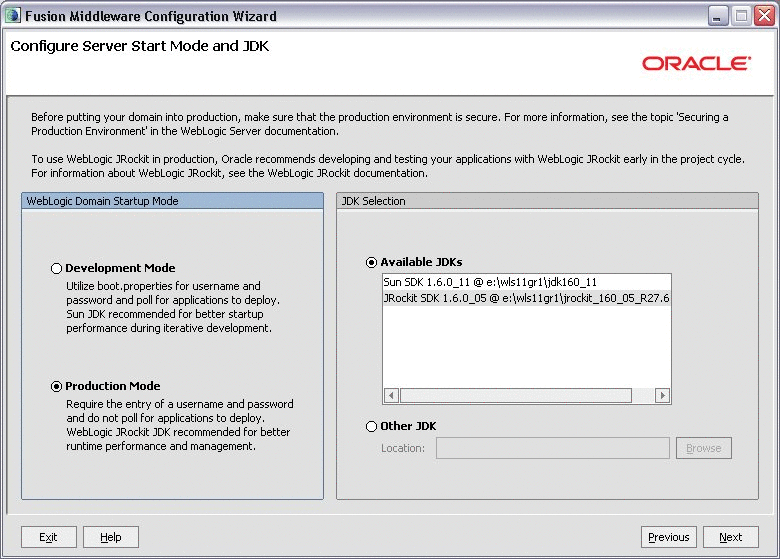
Task: Click the JDK Selection panel header
Action: click(x=547, y=201)
